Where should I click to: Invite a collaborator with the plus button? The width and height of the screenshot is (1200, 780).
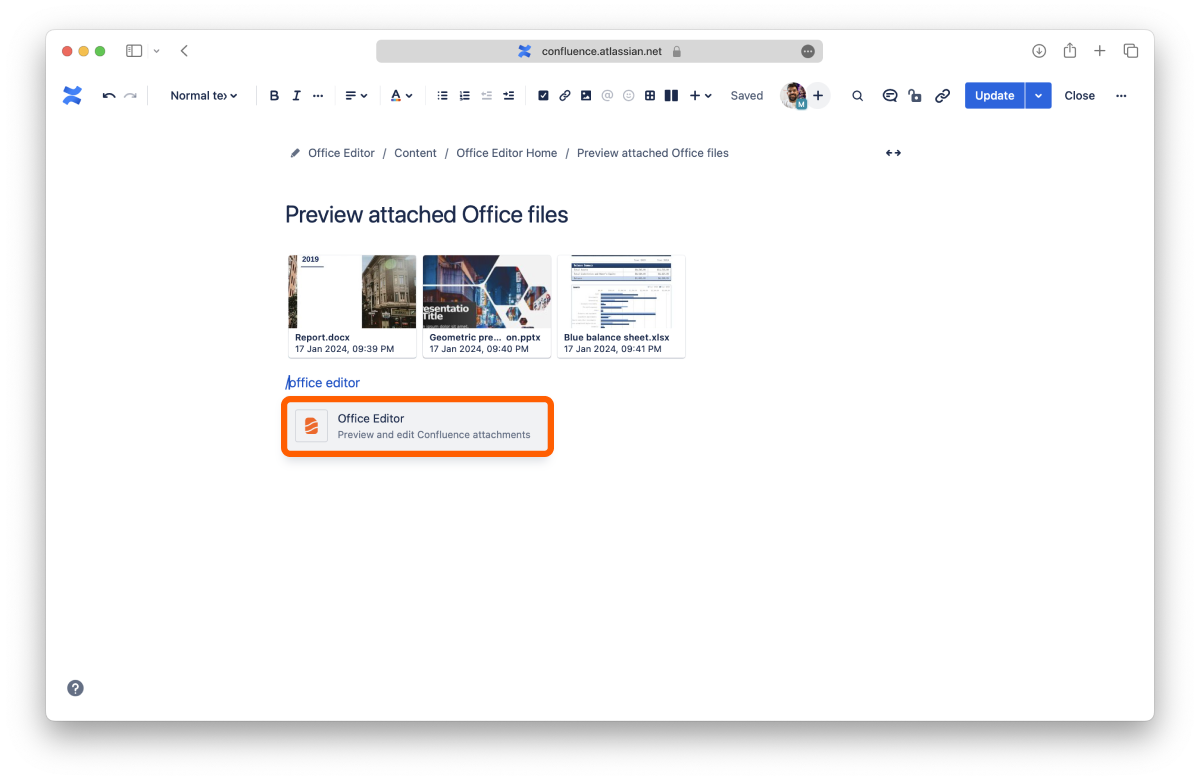tap(818, 96)
